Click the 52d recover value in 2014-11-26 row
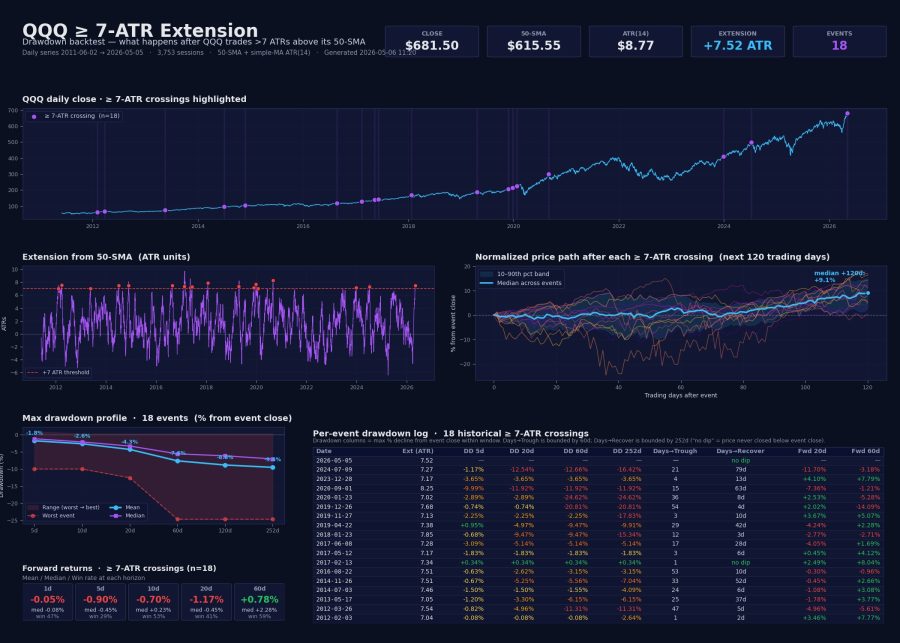 click(740, 581)
